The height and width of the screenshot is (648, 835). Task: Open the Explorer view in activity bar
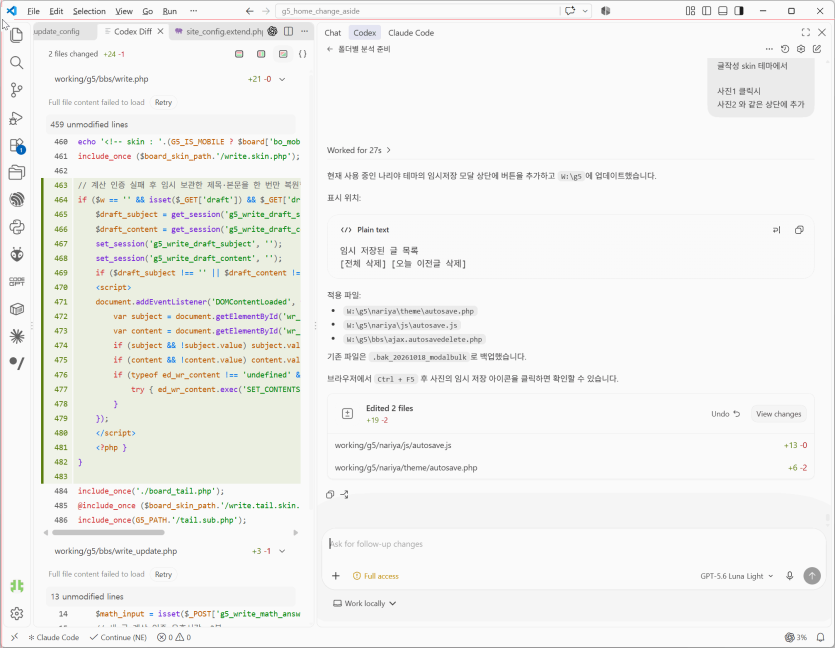point(17,35)
